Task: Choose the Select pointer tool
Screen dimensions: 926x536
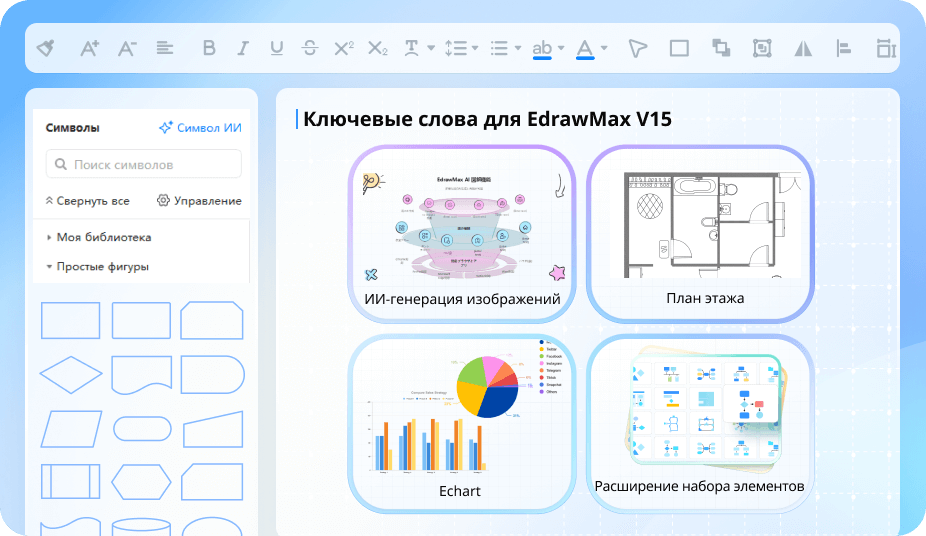Action: tap(637, 48)
